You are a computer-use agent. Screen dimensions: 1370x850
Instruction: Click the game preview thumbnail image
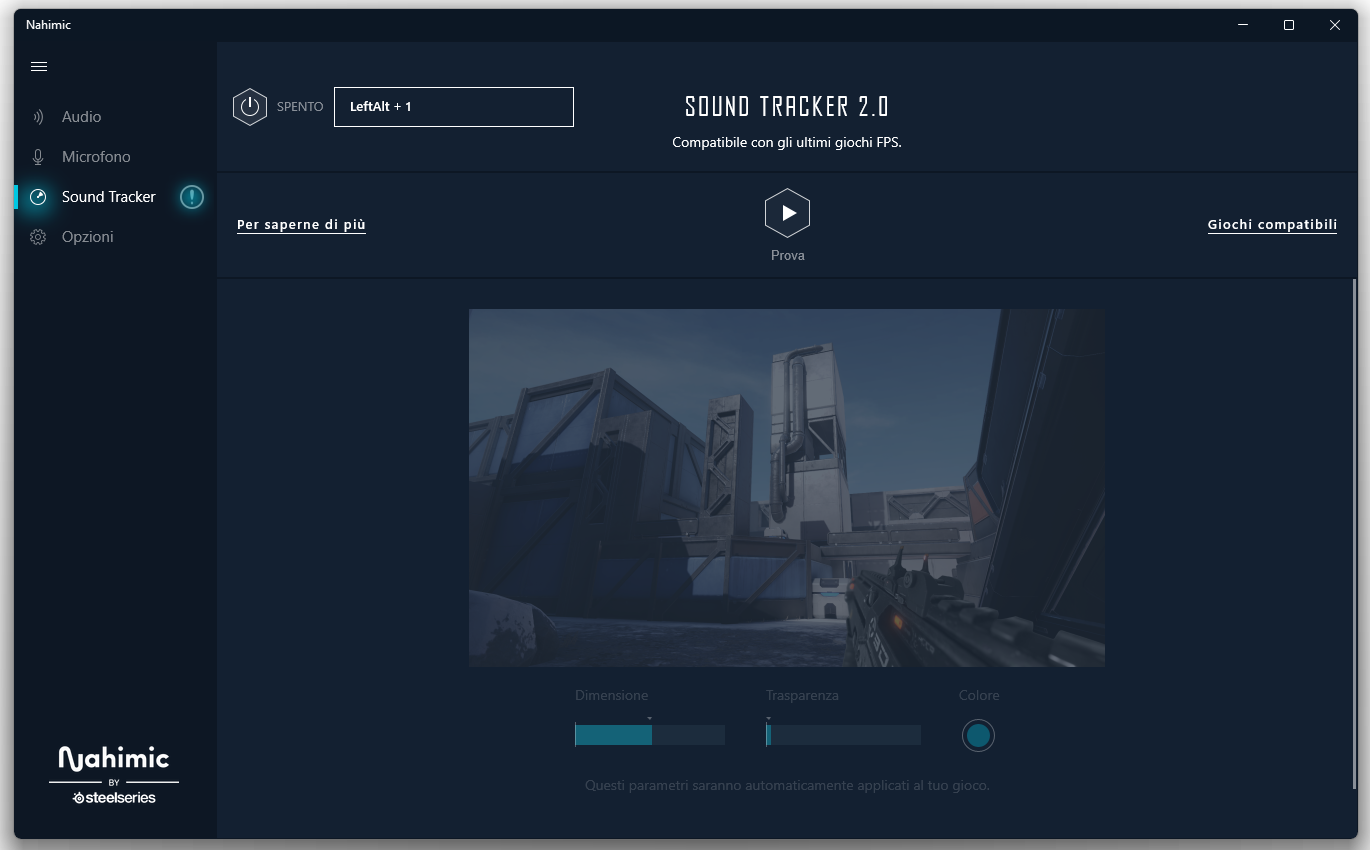787,488
